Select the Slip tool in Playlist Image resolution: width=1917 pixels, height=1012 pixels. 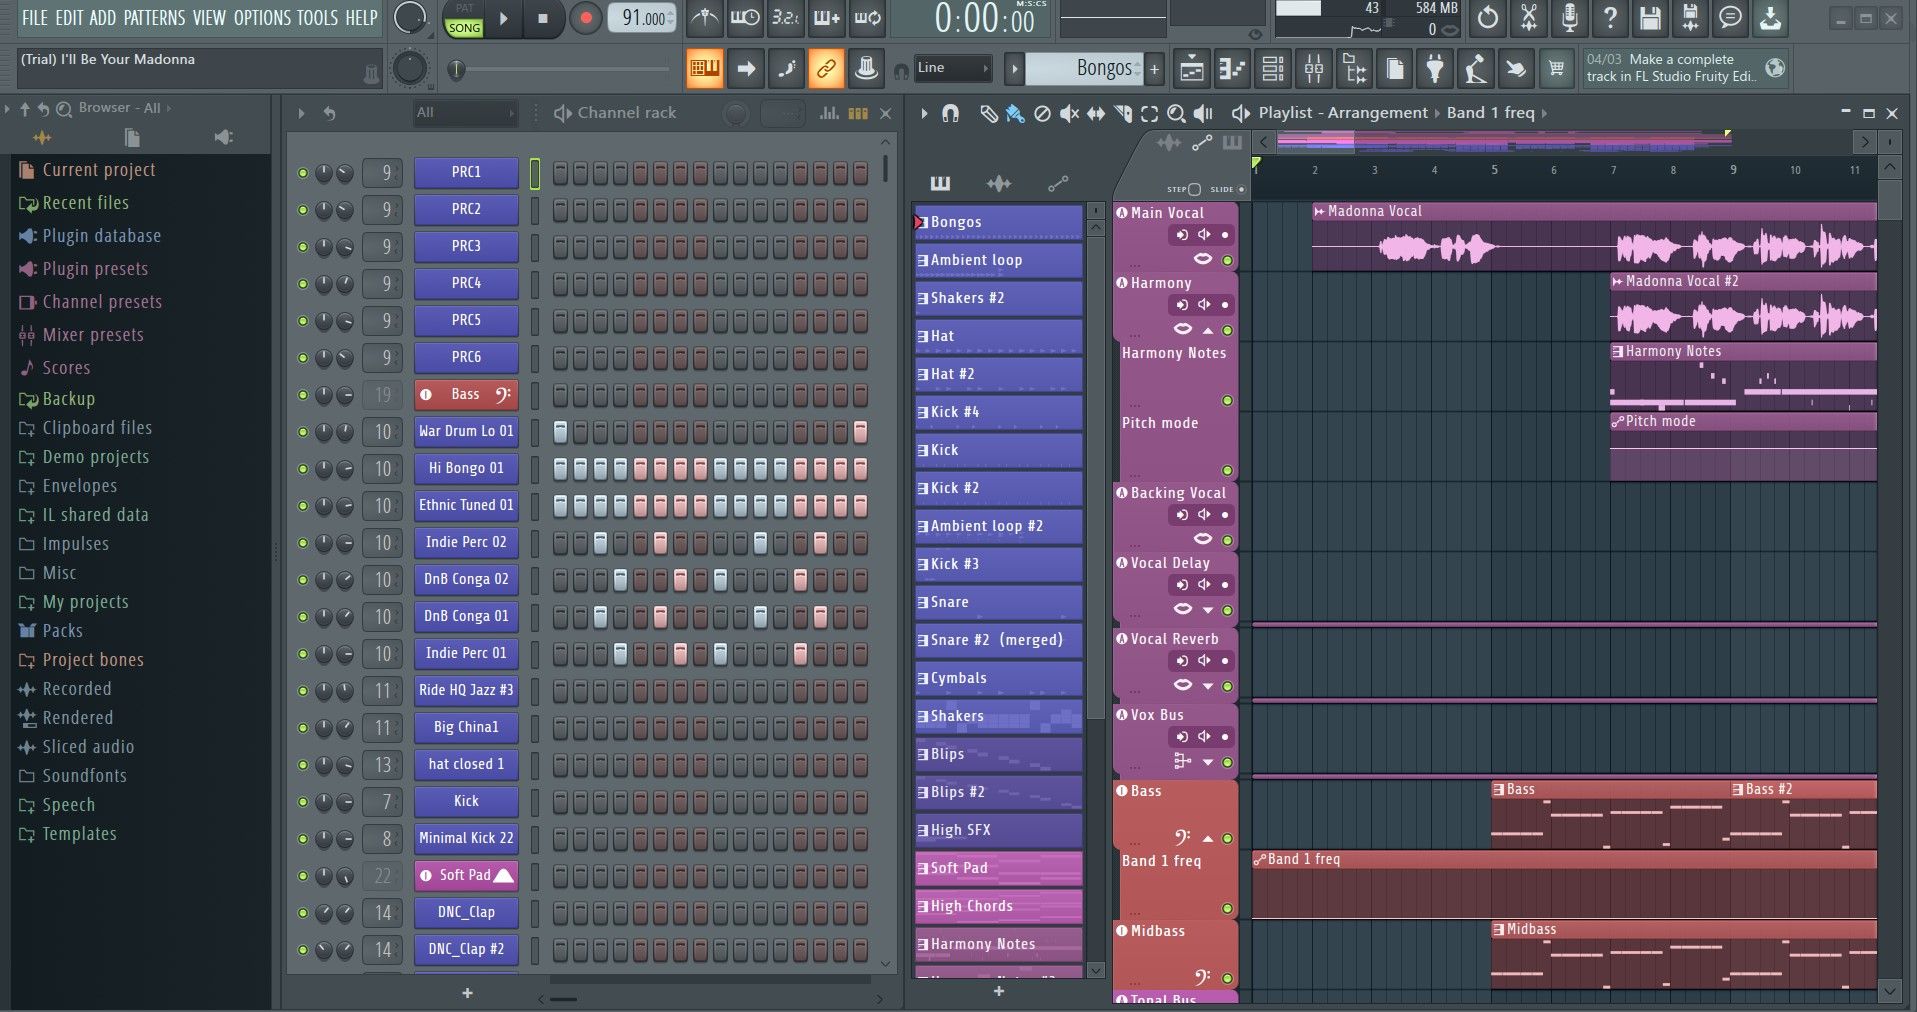[1096, 114]
